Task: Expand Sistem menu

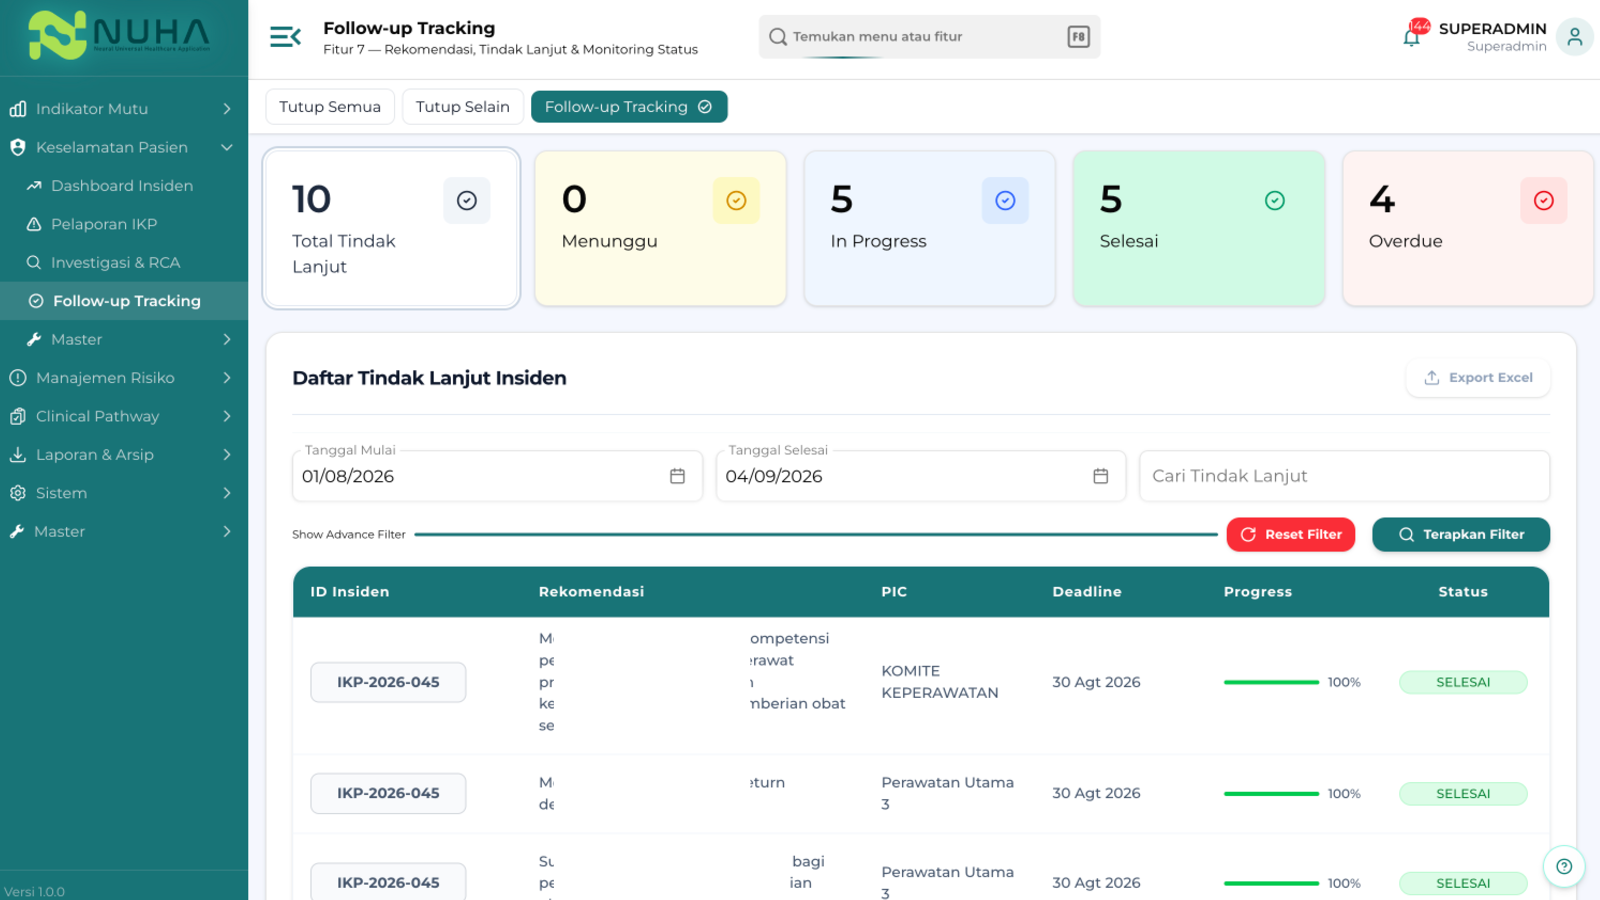Action: 124,493
